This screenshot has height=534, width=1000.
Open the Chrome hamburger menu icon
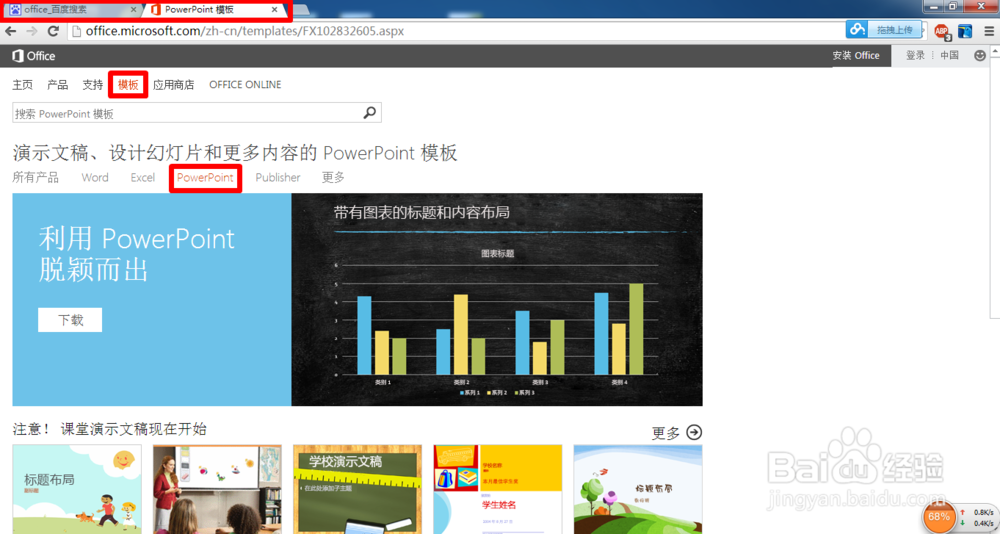989,31
